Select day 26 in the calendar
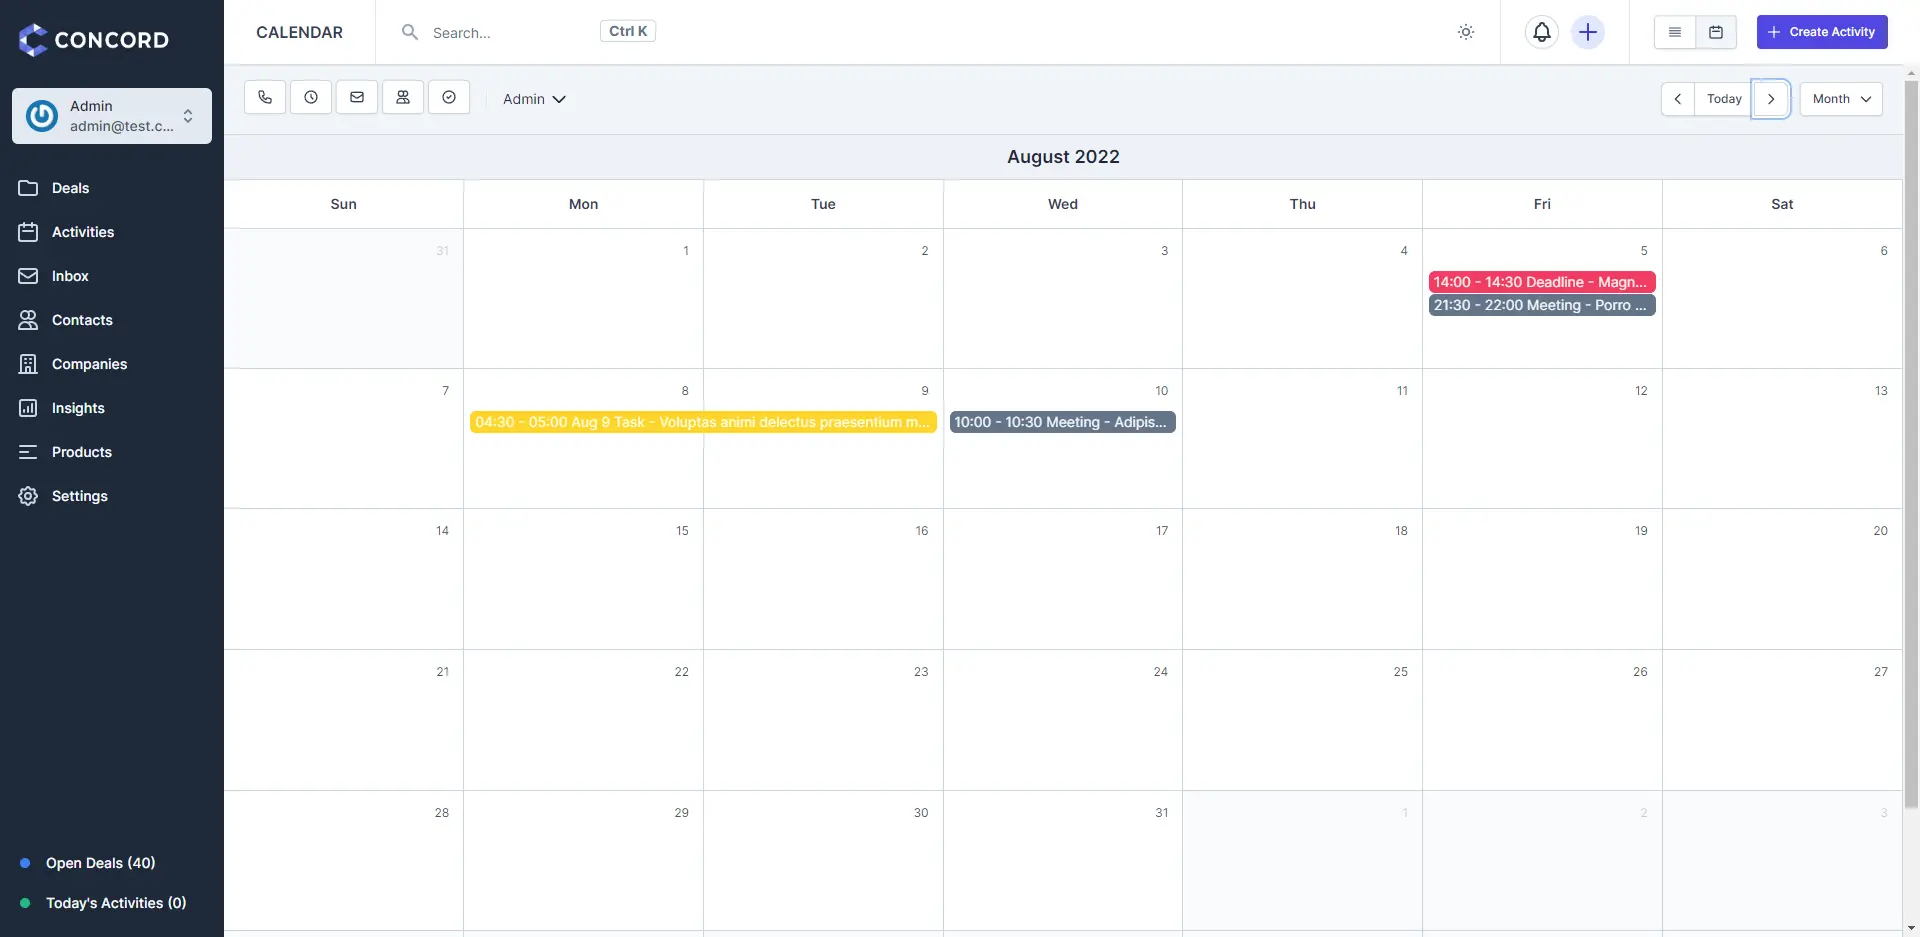Screen dimensions: 1920x937 [x=1542, y=720]
